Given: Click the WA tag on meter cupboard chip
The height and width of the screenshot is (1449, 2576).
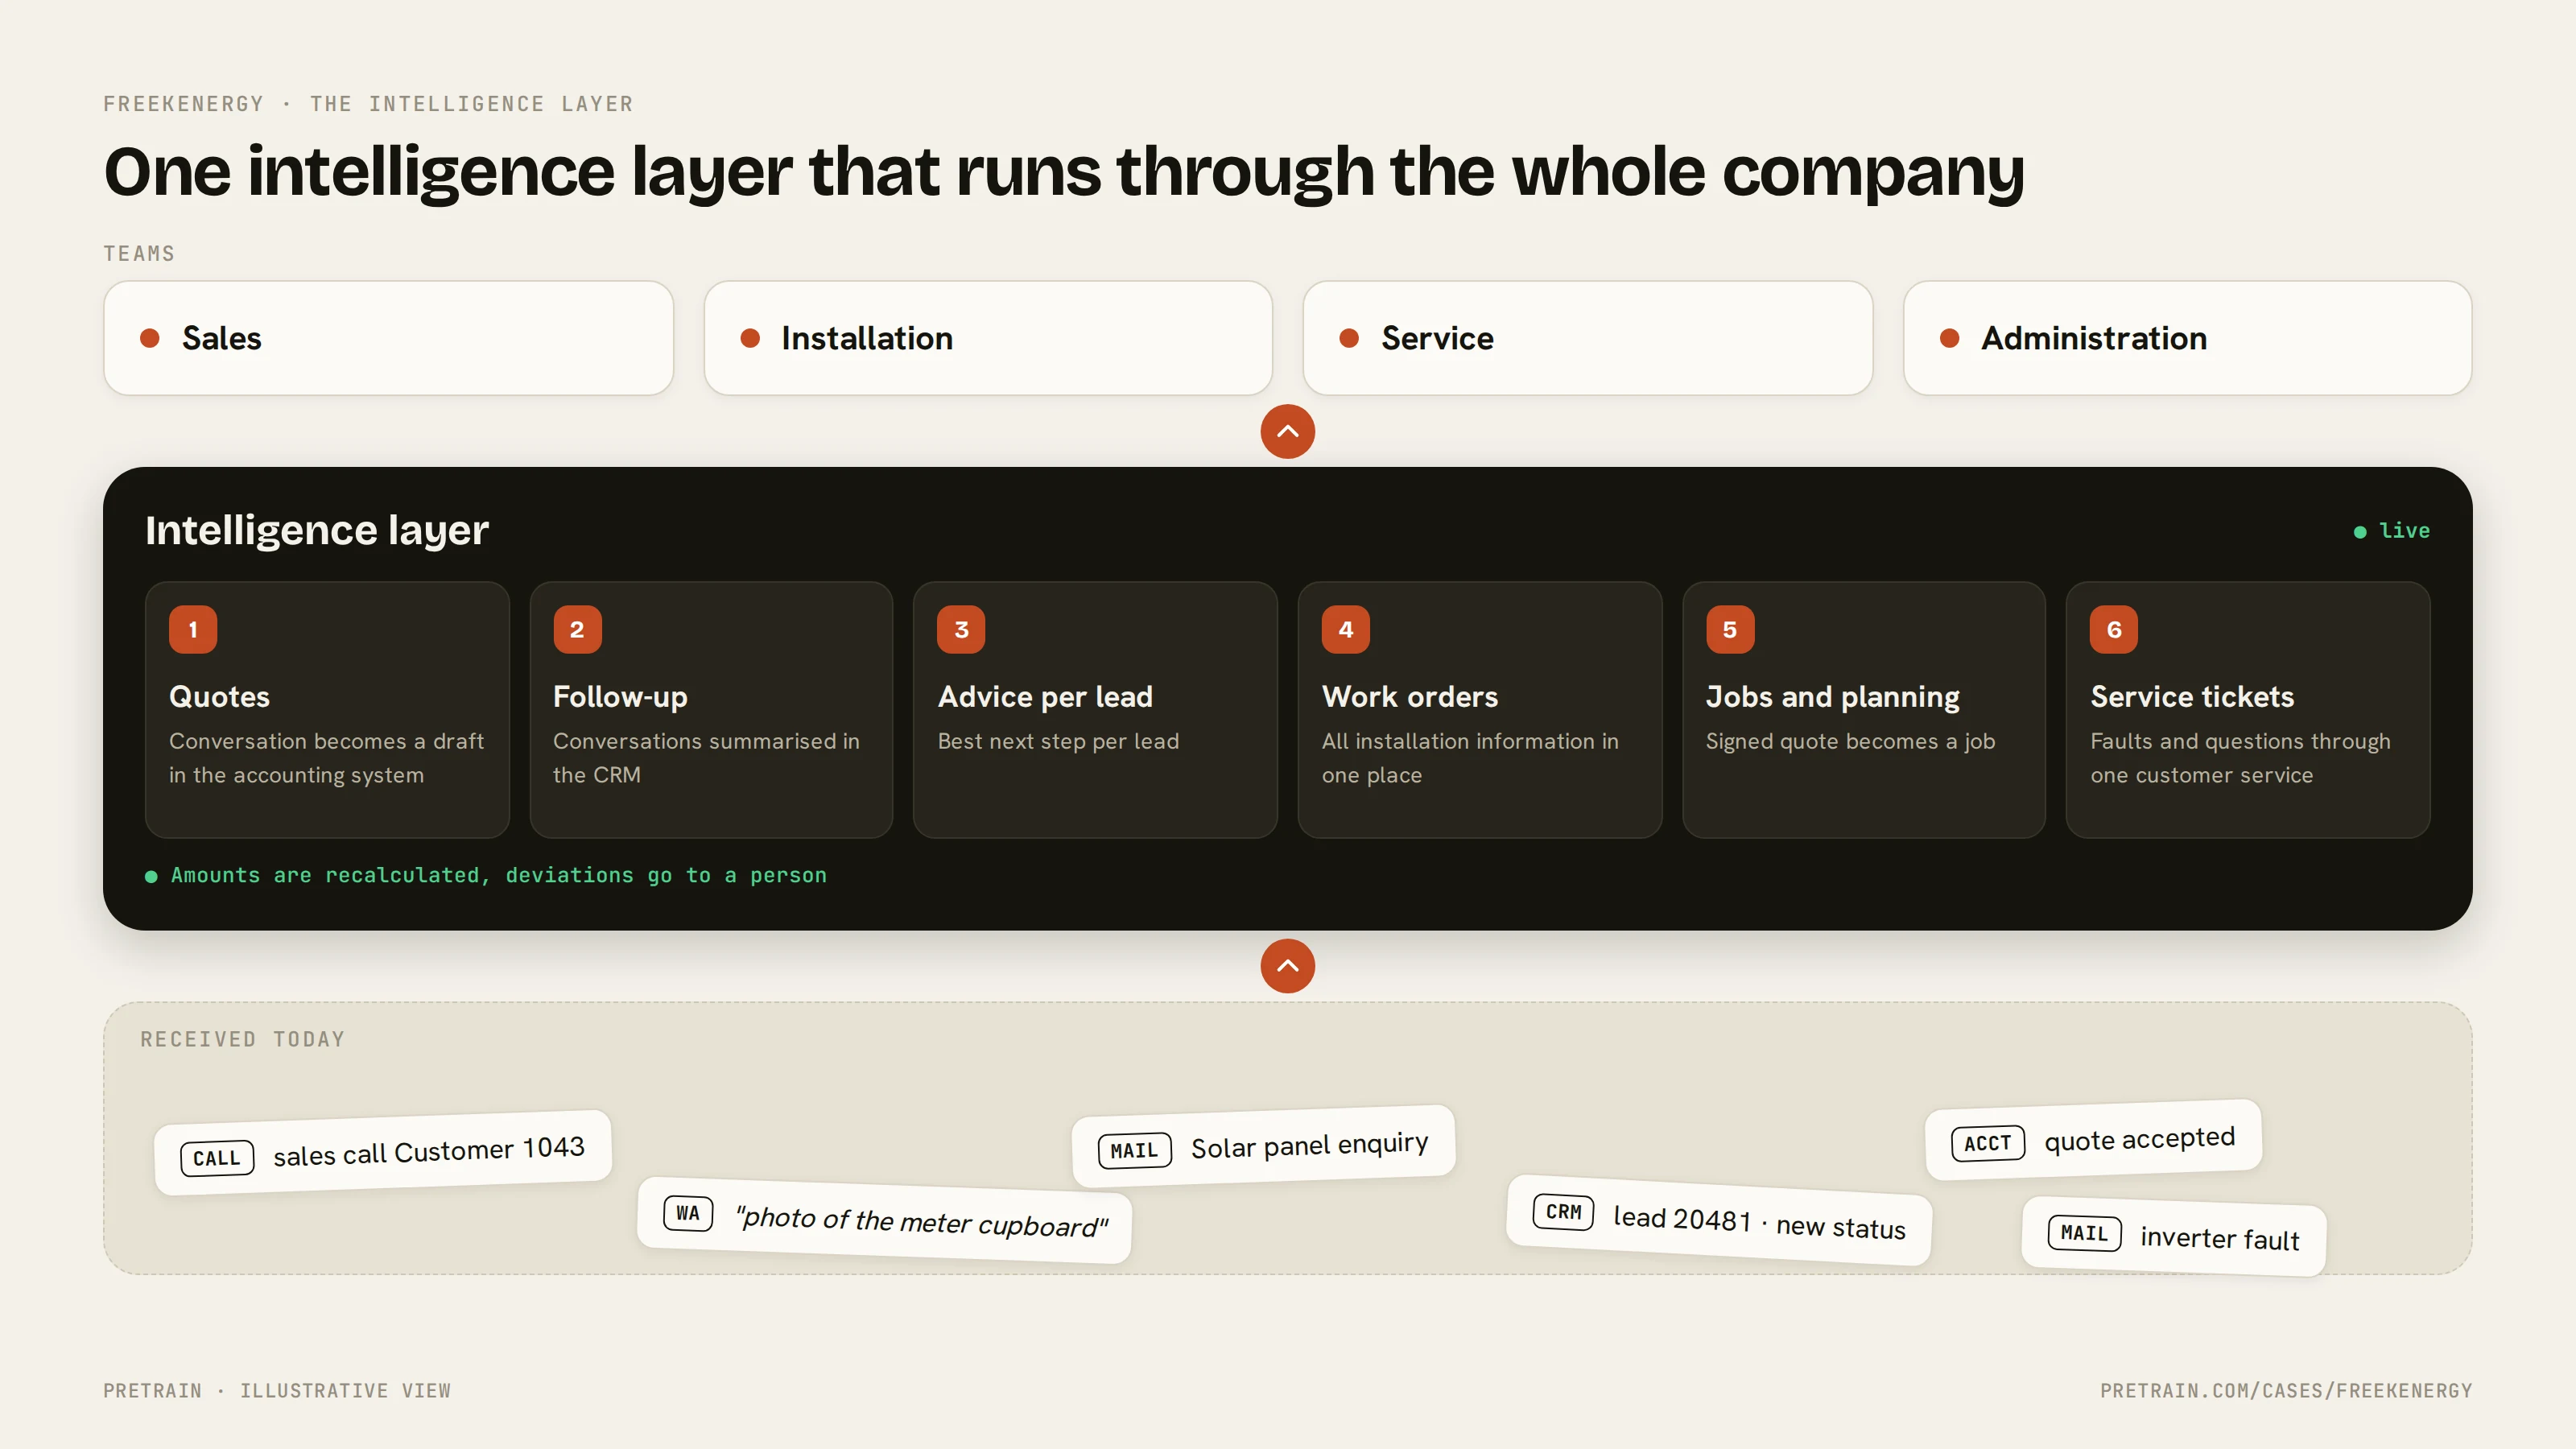Looking at the screenshot, I should click(x=688, y=1213).
